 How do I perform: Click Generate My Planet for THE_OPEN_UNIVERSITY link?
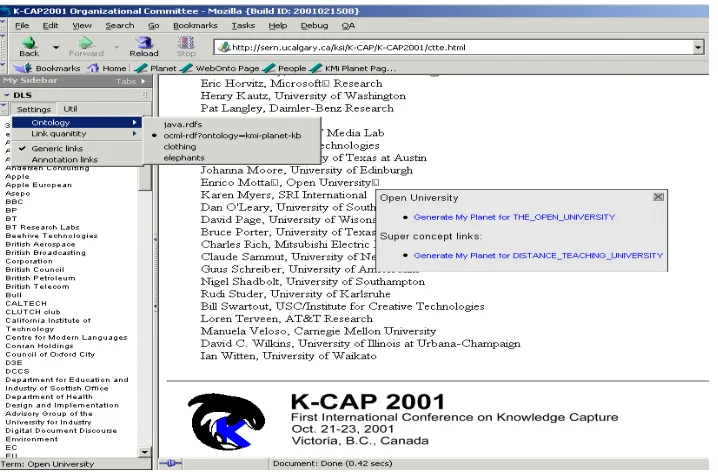(x=514, y=217)
